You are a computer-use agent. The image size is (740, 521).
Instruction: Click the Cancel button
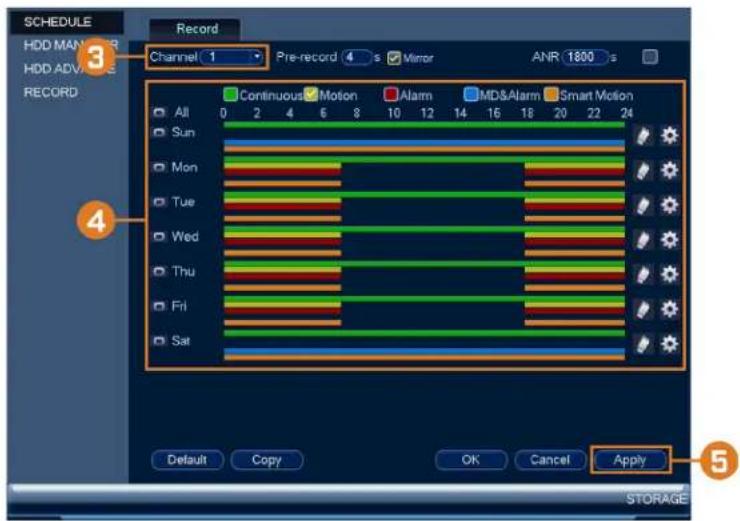[550, 460]
